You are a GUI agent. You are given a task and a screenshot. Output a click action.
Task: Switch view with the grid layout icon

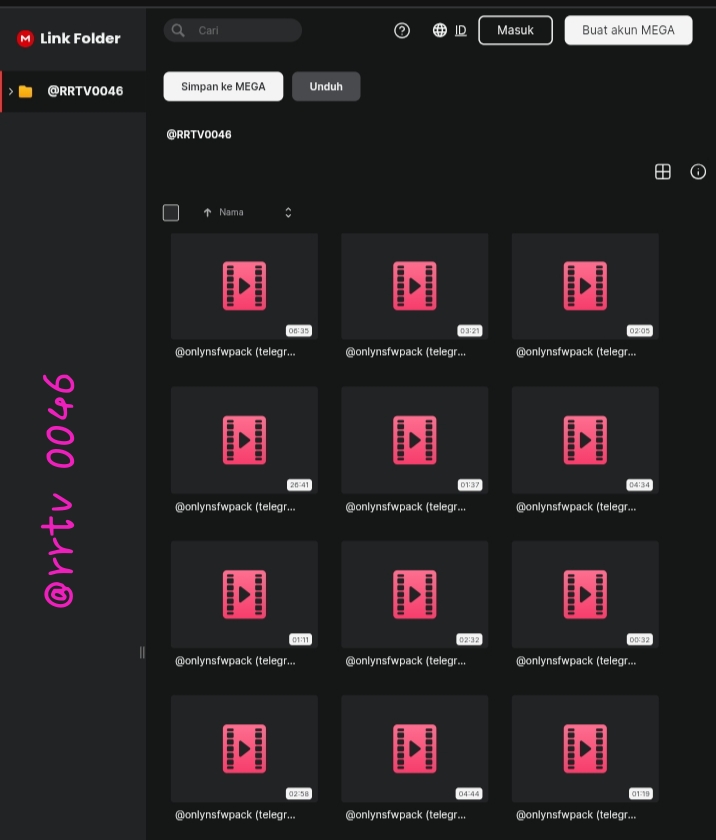pyautogui.click(x=662, y=172)
